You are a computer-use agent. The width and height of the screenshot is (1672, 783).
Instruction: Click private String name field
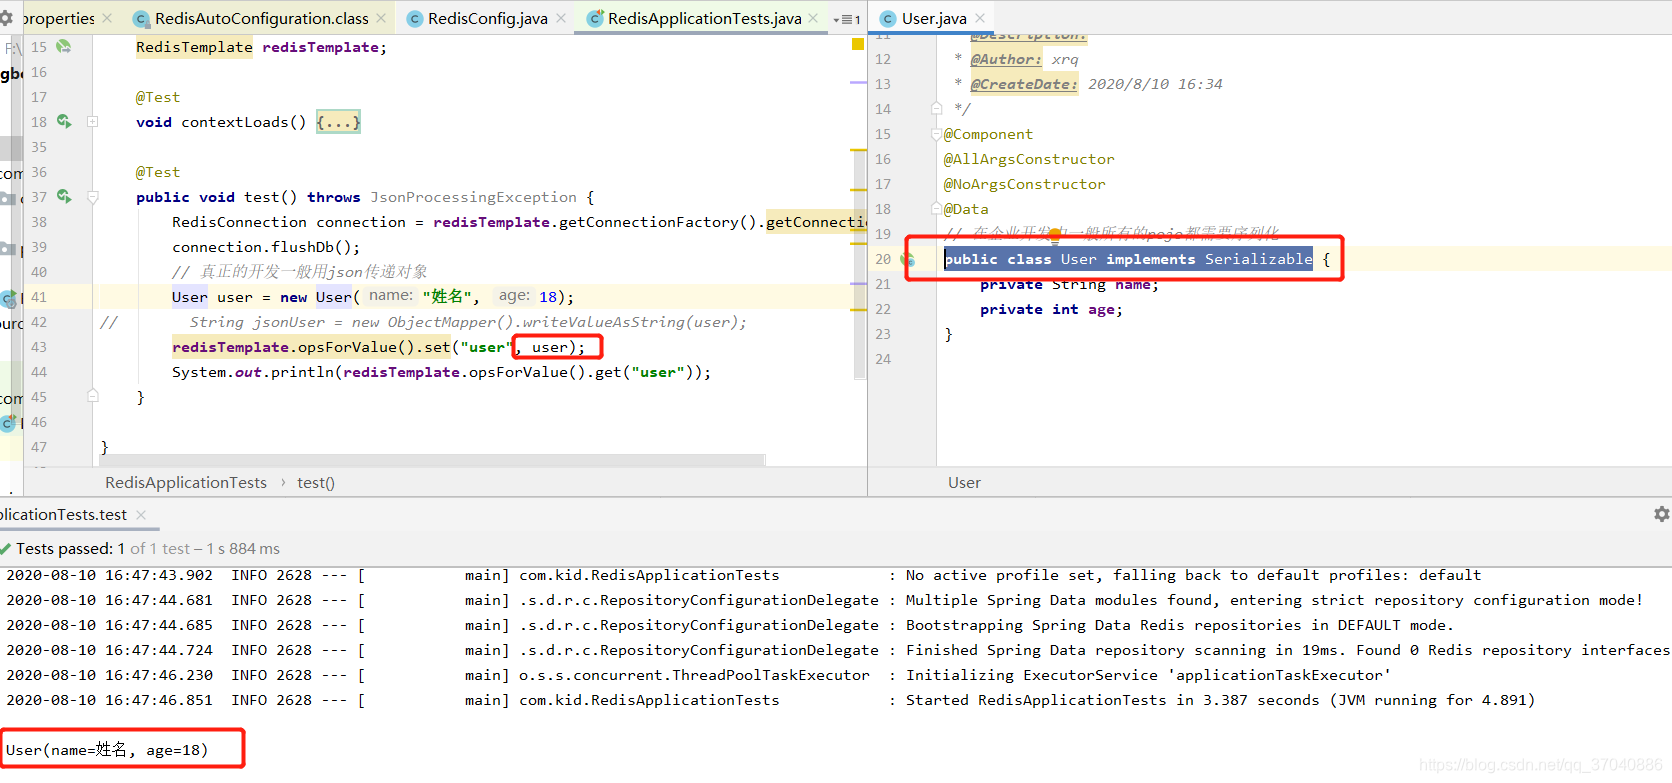pos(1069,284)
